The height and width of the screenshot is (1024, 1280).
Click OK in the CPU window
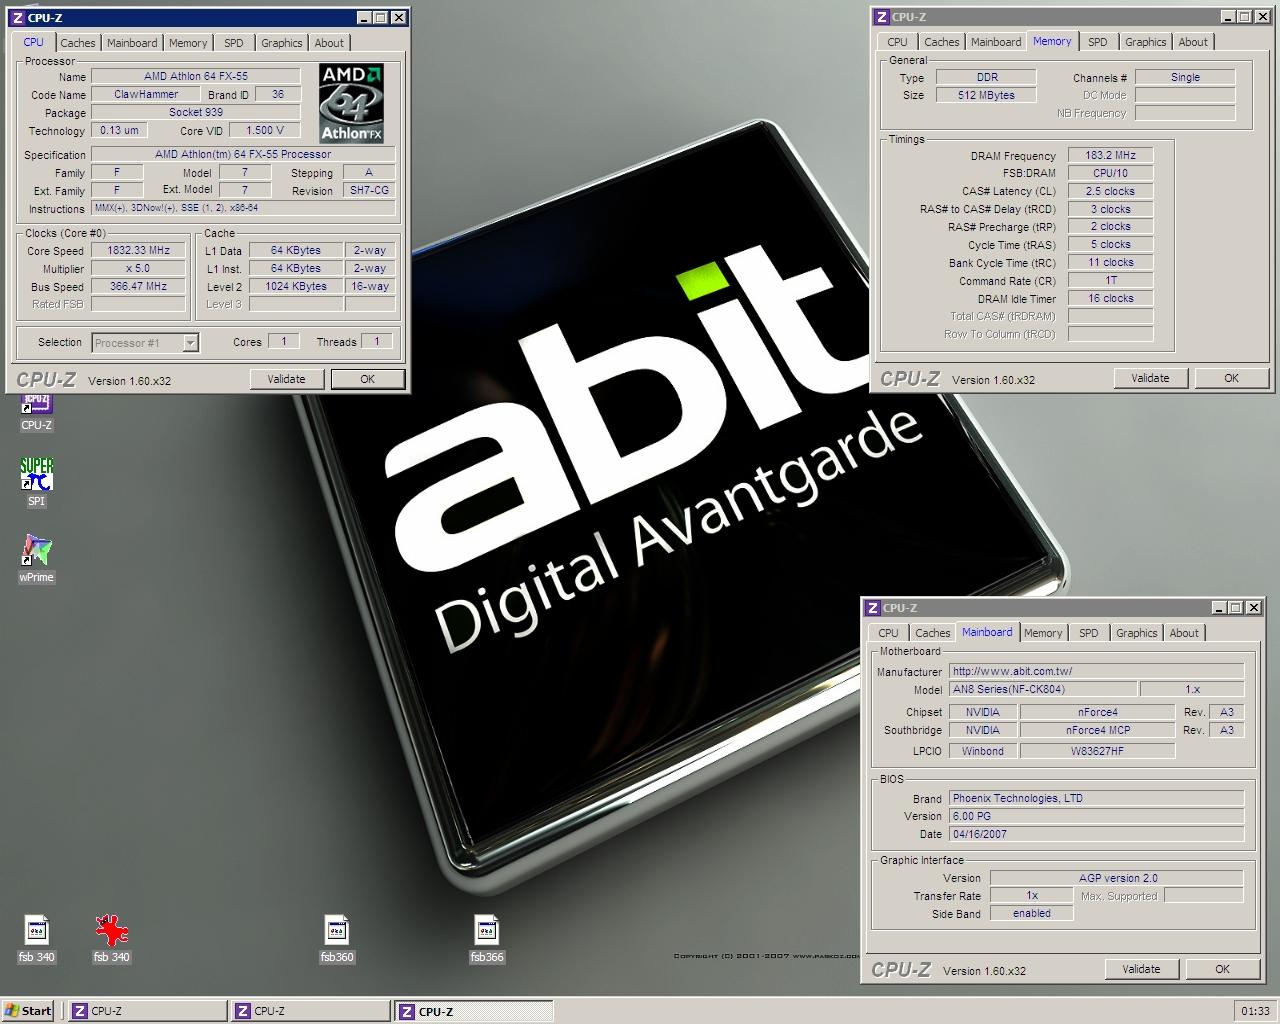coord(367,379)
